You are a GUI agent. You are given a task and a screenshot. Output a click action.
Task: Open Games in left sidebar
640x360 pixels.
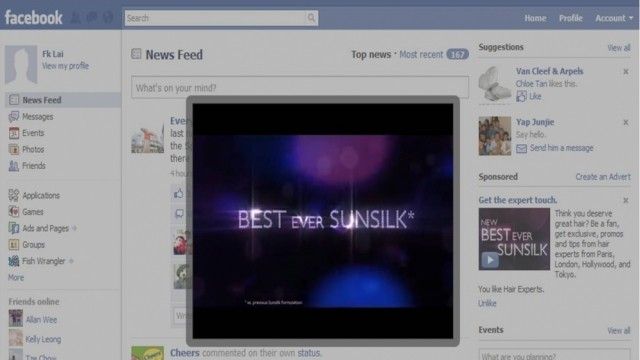click(33, 212)
